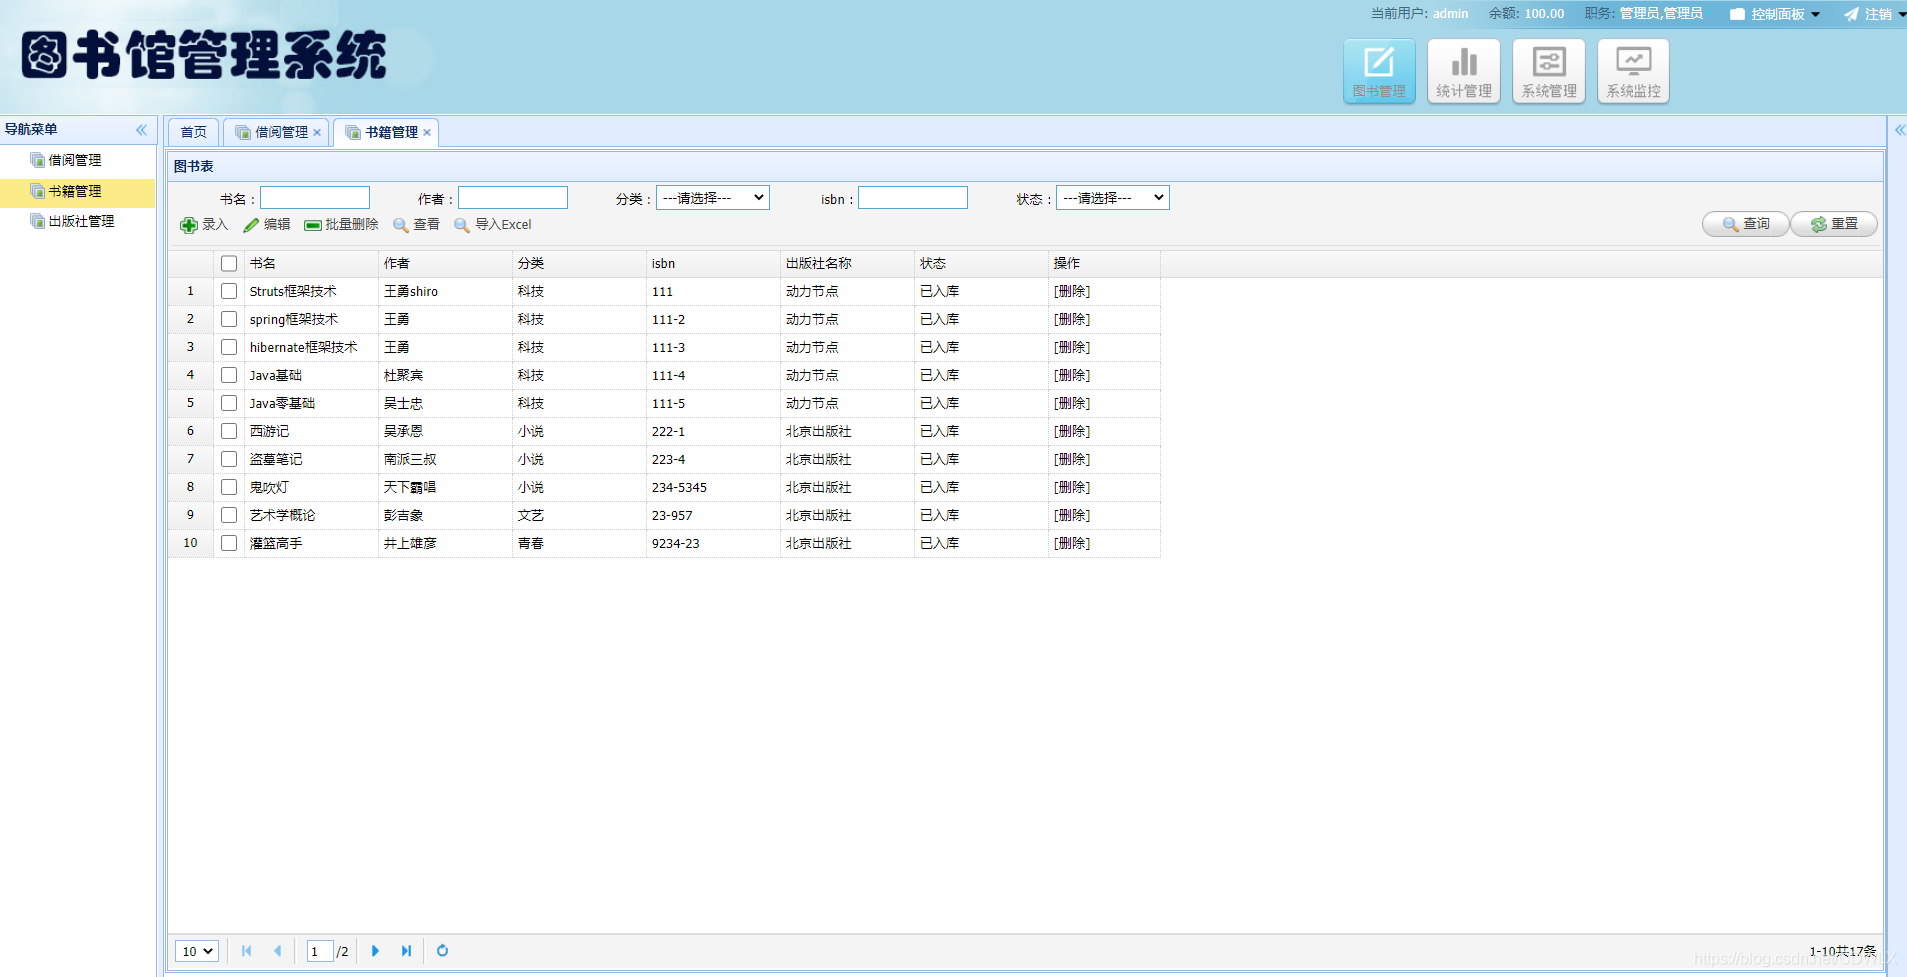The width and height of the screenshot is (1907, 977).
Task: Focus the 书名 input field
Action: [315, 198]
